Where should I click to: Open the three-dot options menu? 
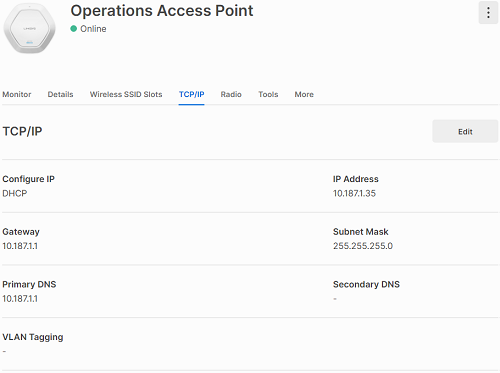488,13
